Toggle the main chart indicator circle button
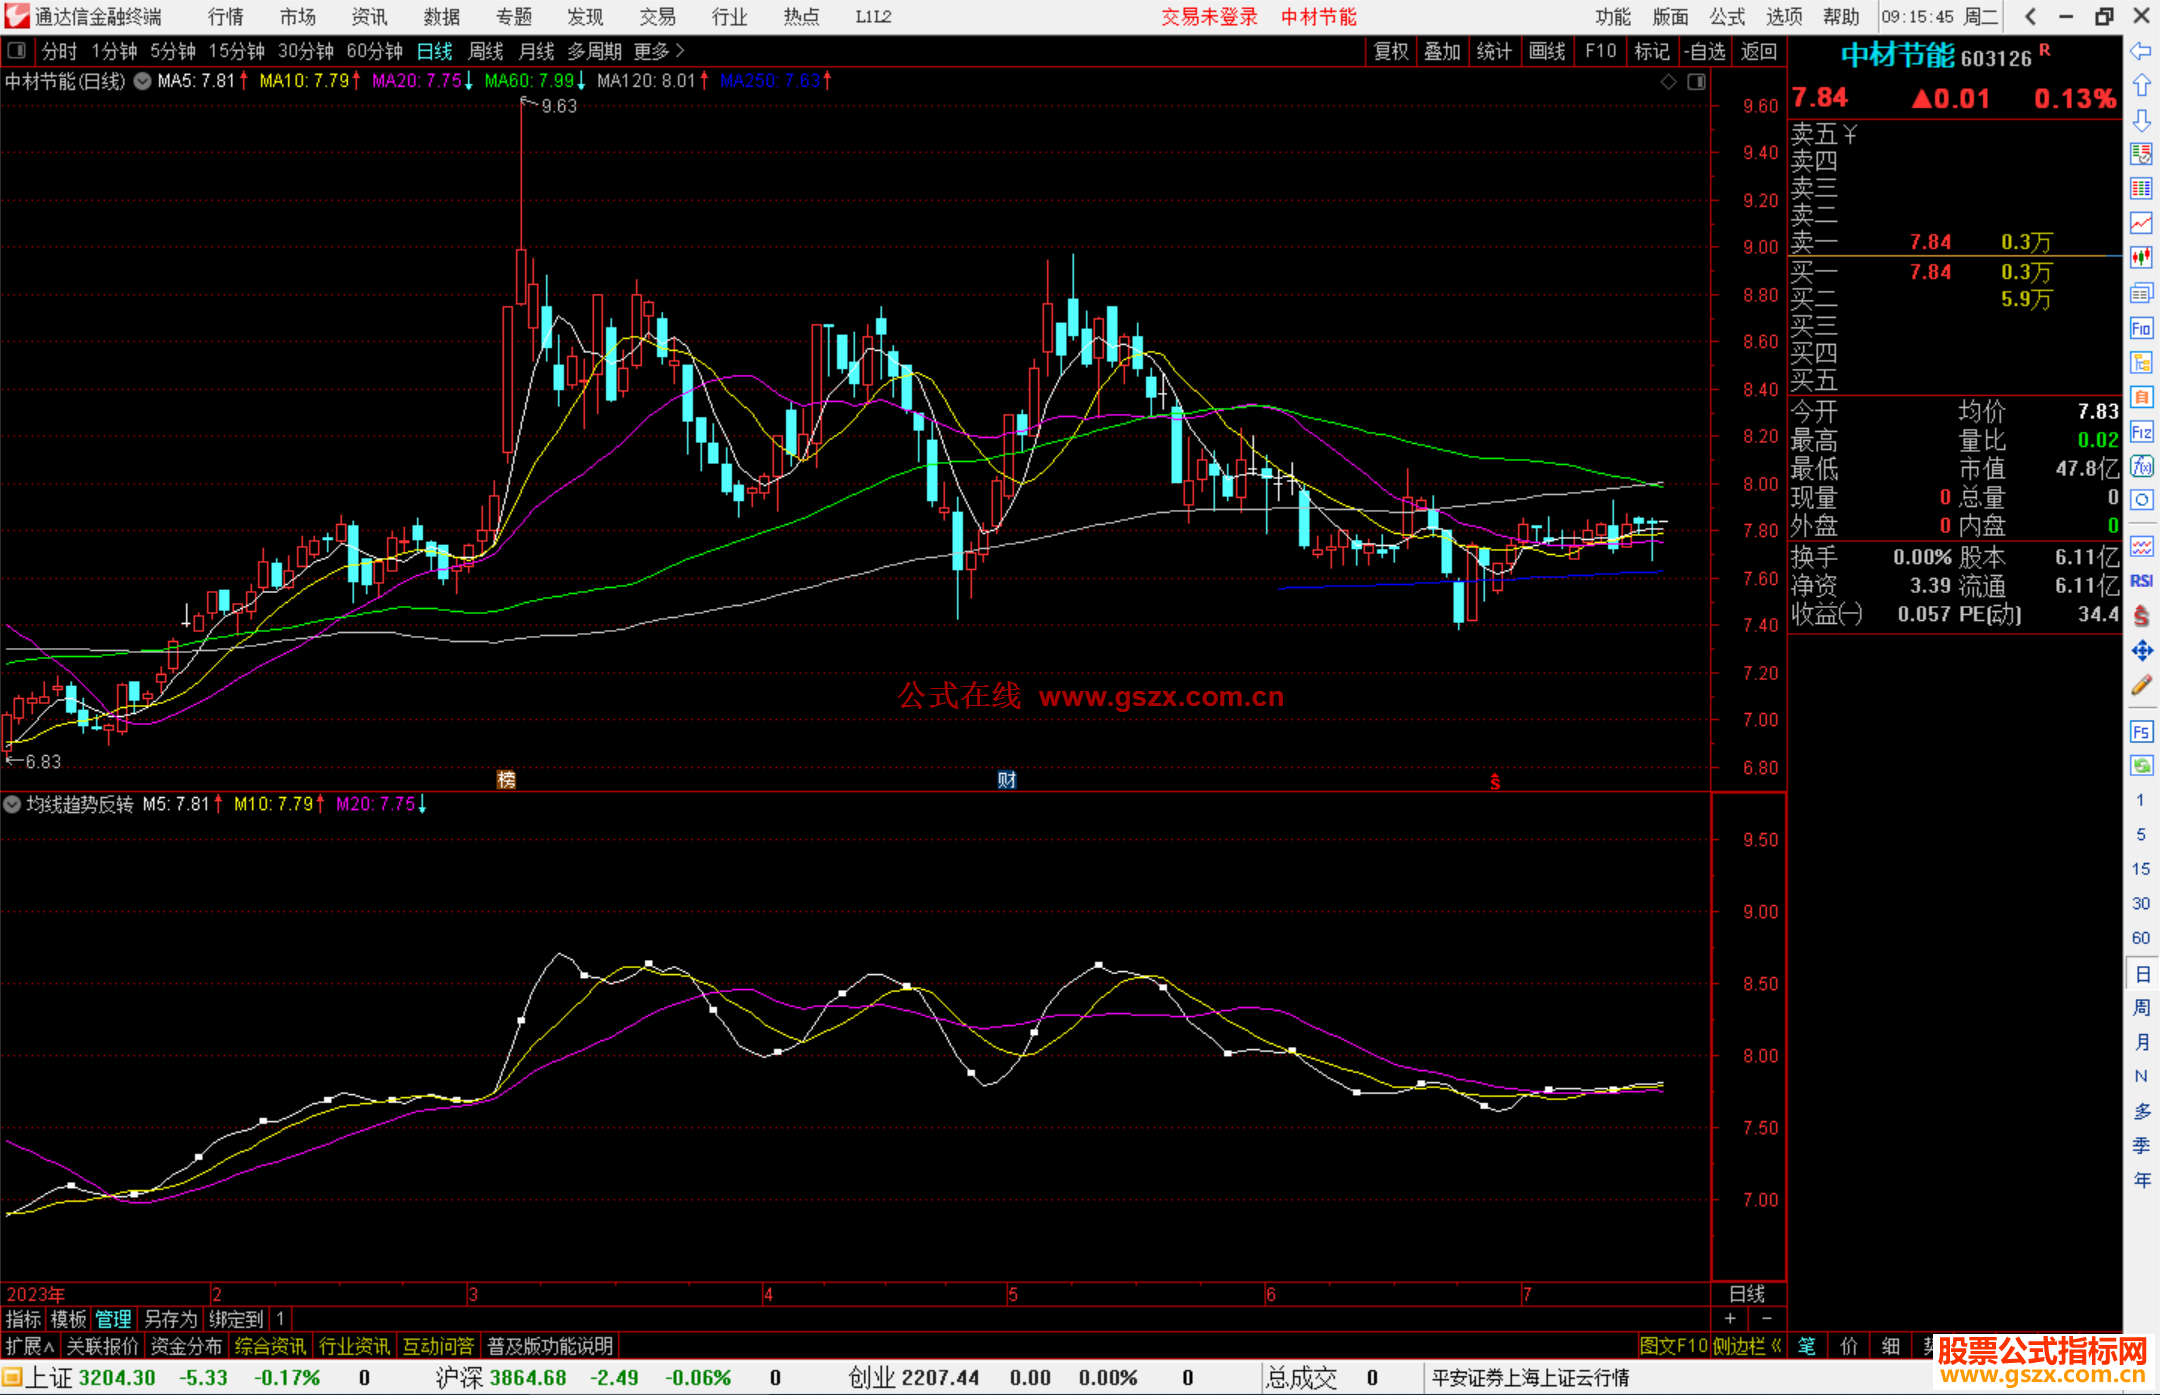The width and height of the screenshot is (2160, 1395). [x=142, y=81]
